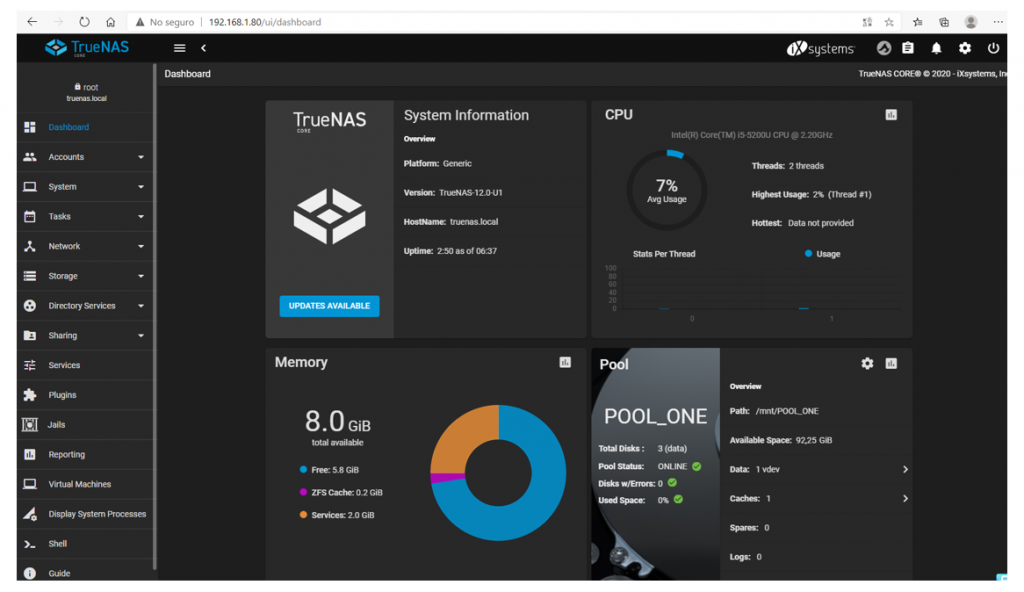
Task: Click the System laptop icon
Action: point(30,187)
